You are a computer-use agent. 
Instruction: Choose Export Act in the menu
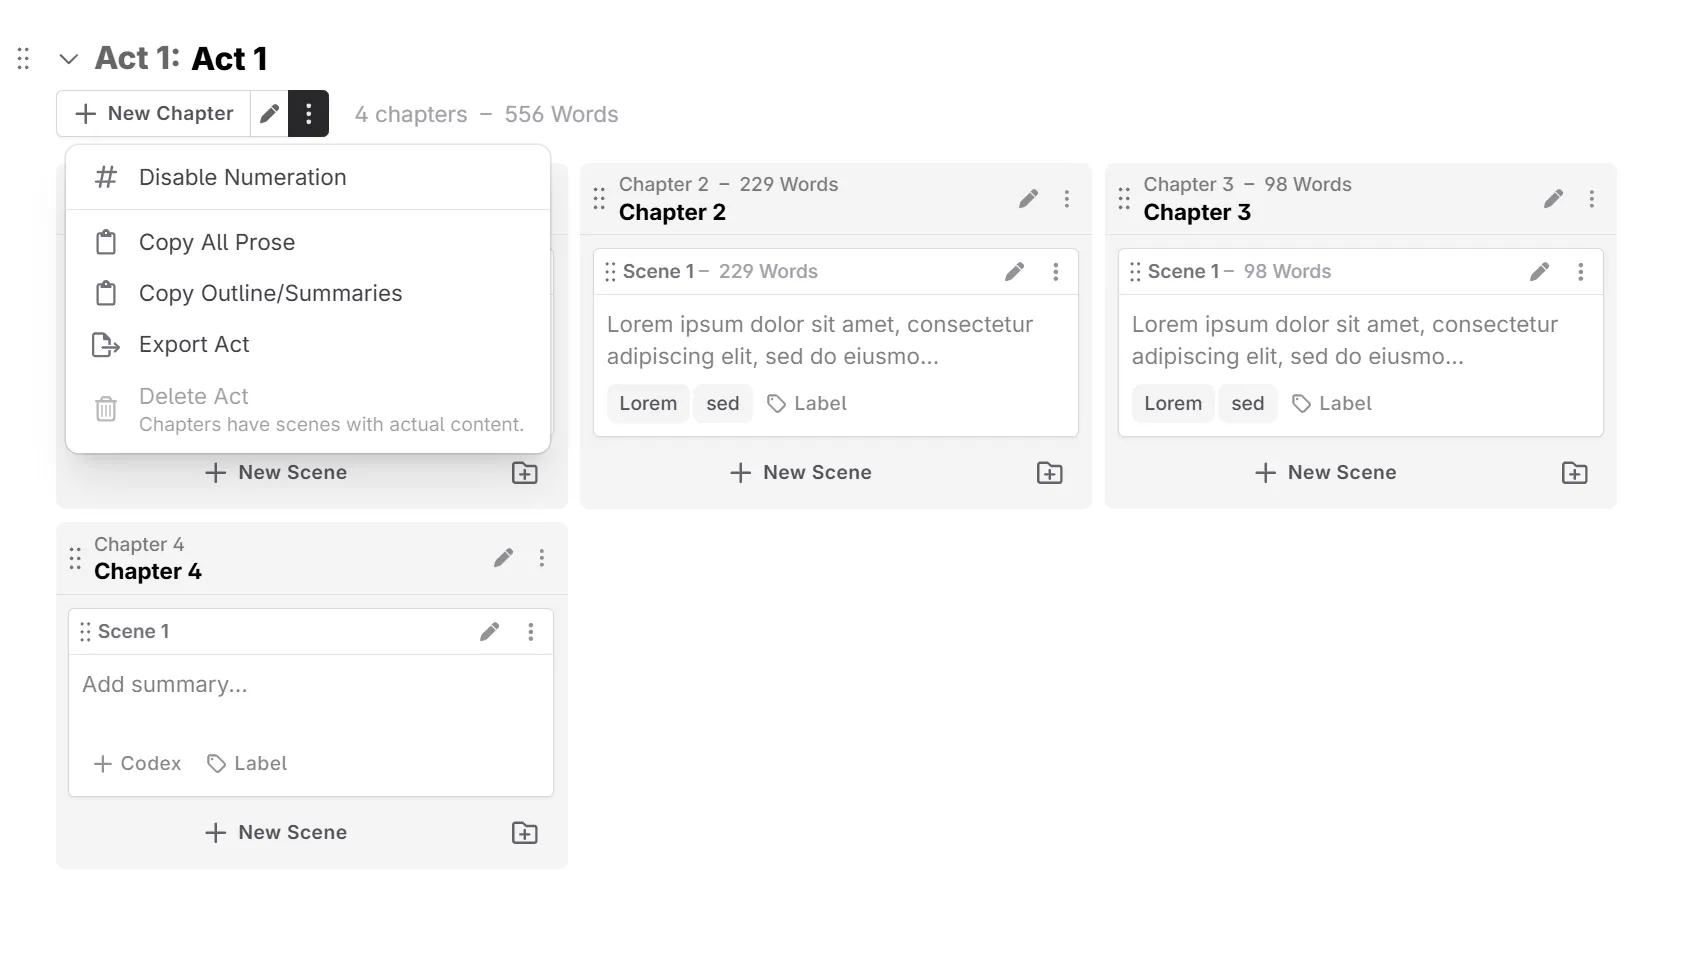tap(194, 345)
